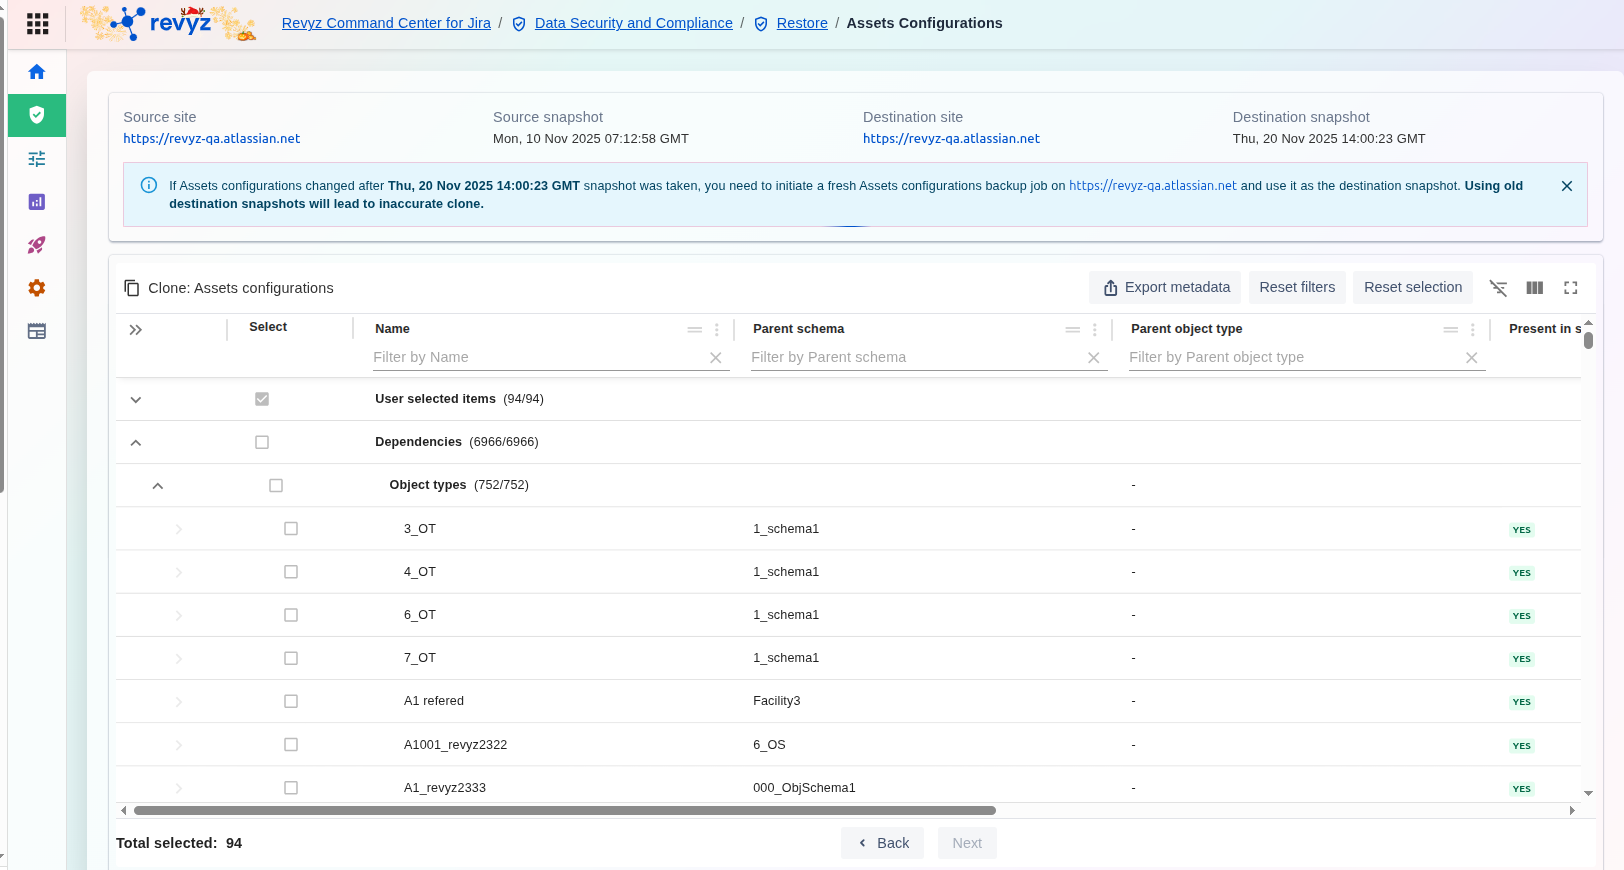Image resolution: width=1624 pixels, height=870 pixels.
Task: Focus the Filter by Name input
Action: tap(537, 357)
